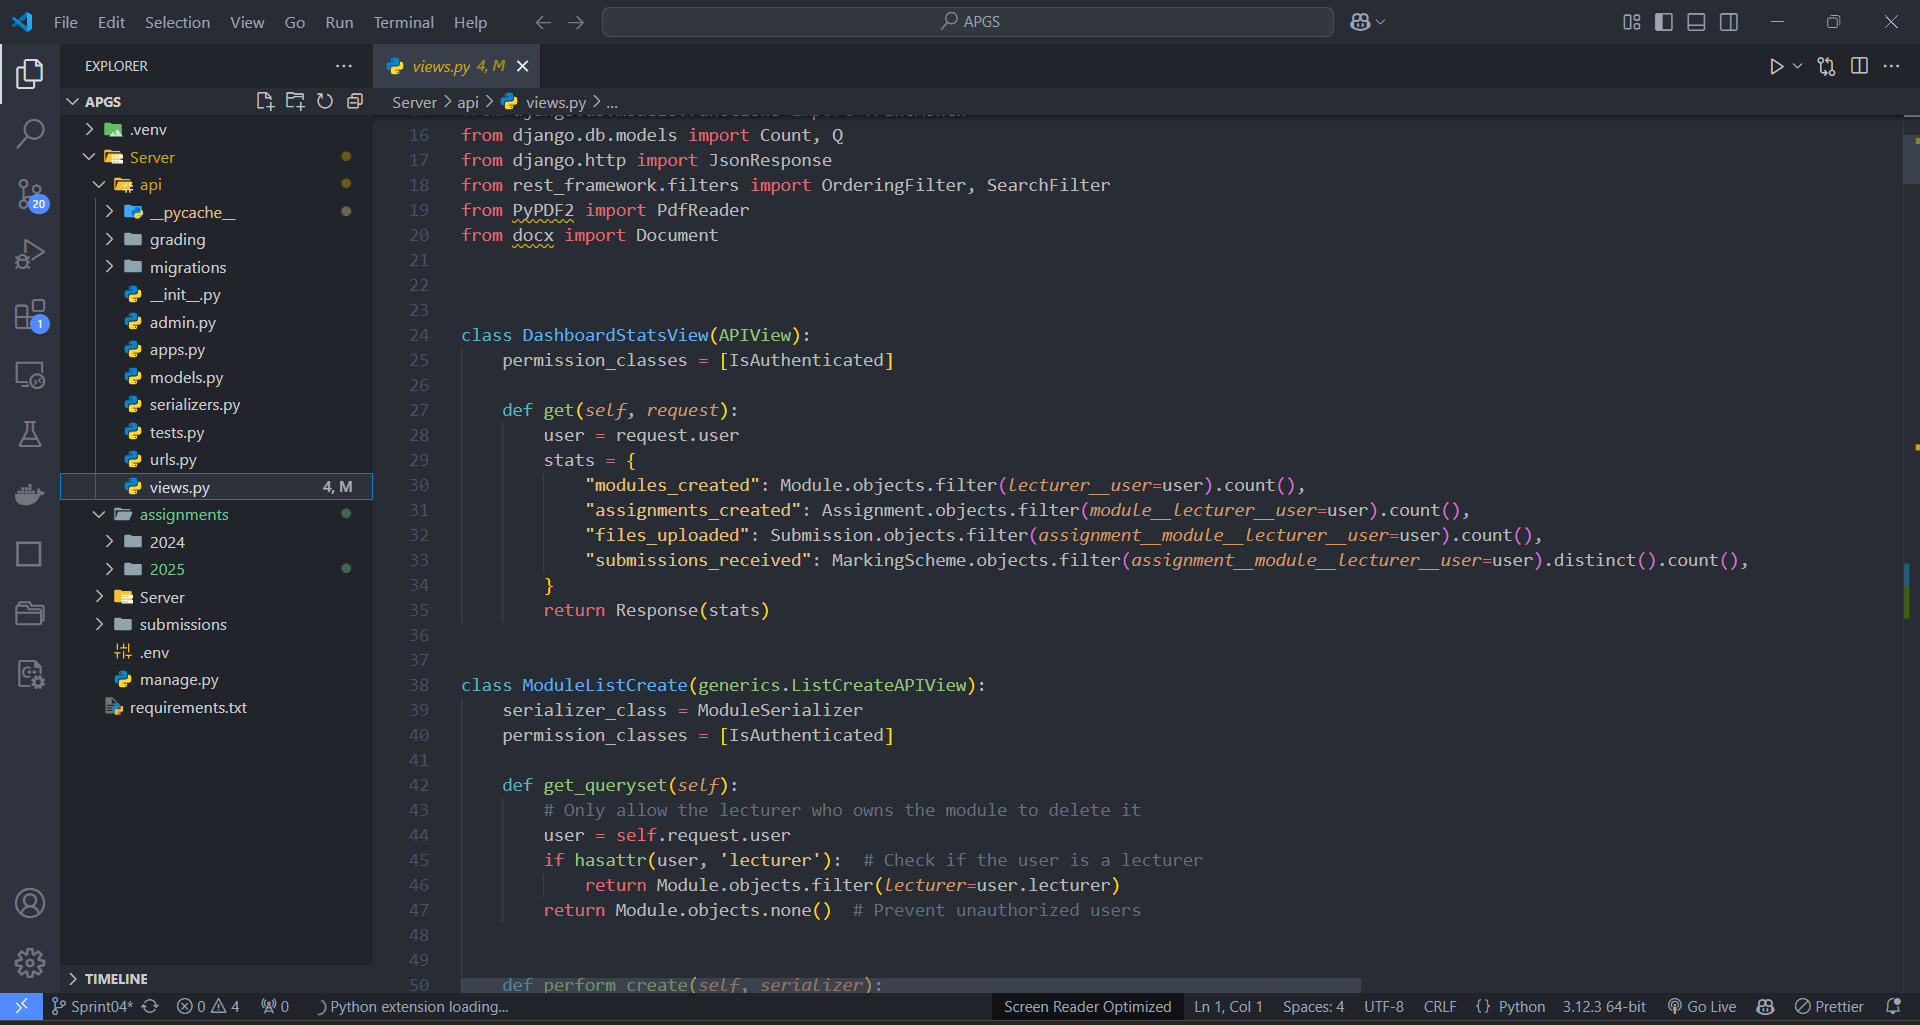Open the Manage gear menu
The image size is (1920, 1025).
(30, 962)
